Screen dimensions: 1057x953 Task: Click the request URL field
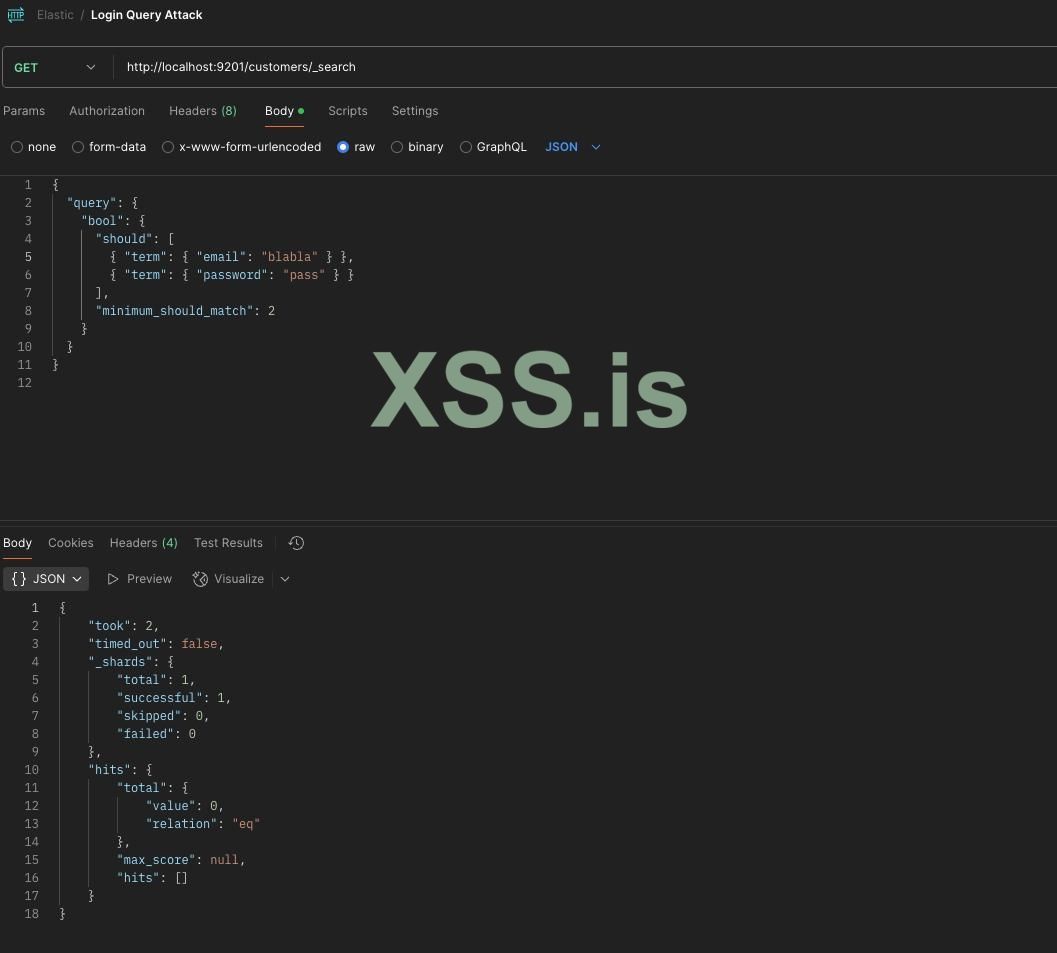coord(585,67)
